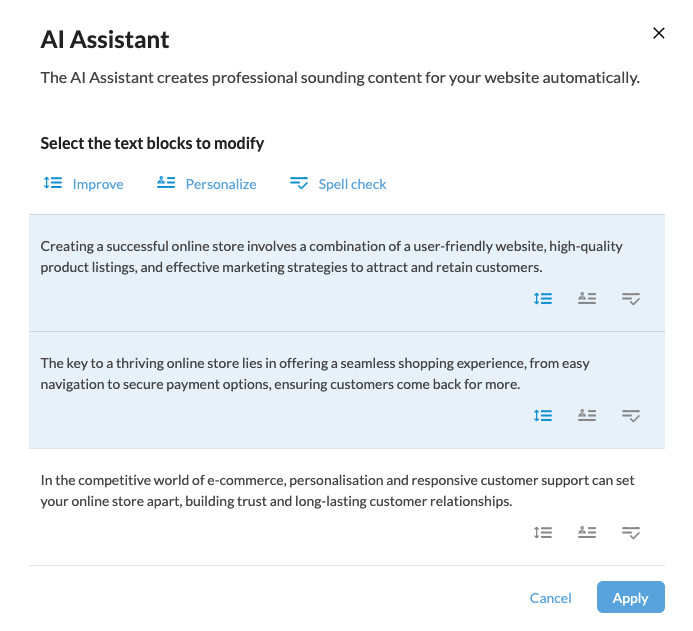
Task: Click the AI Assistant dialog title
Action: pyautogui.click(x=105, y=40)
